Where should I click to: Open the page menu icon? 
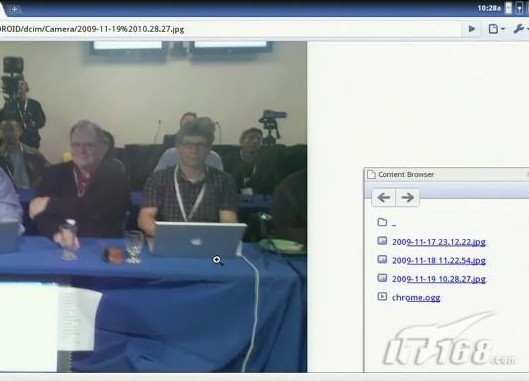point(493,29)
